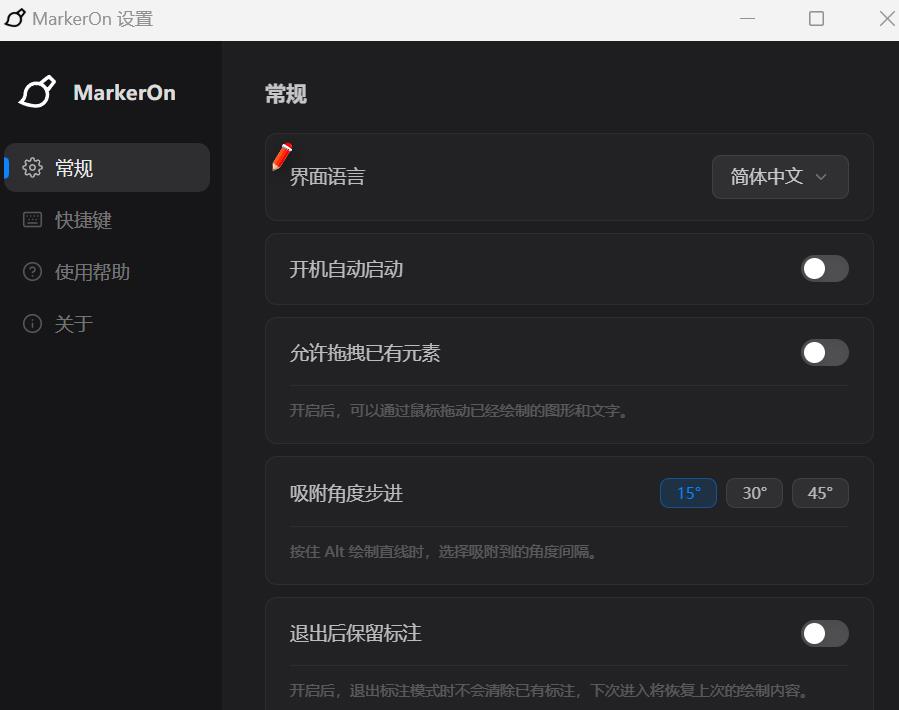Pick the 45° snap angle option

[820, 493]
